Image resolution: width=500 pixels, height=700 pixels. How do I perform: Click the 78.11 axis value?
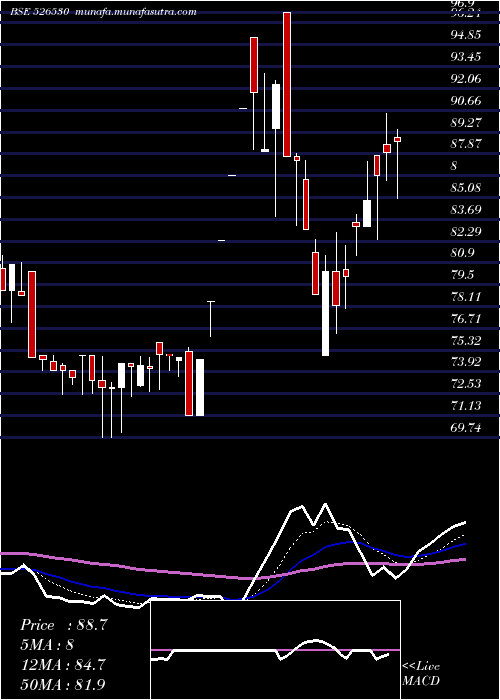(466, 297)
